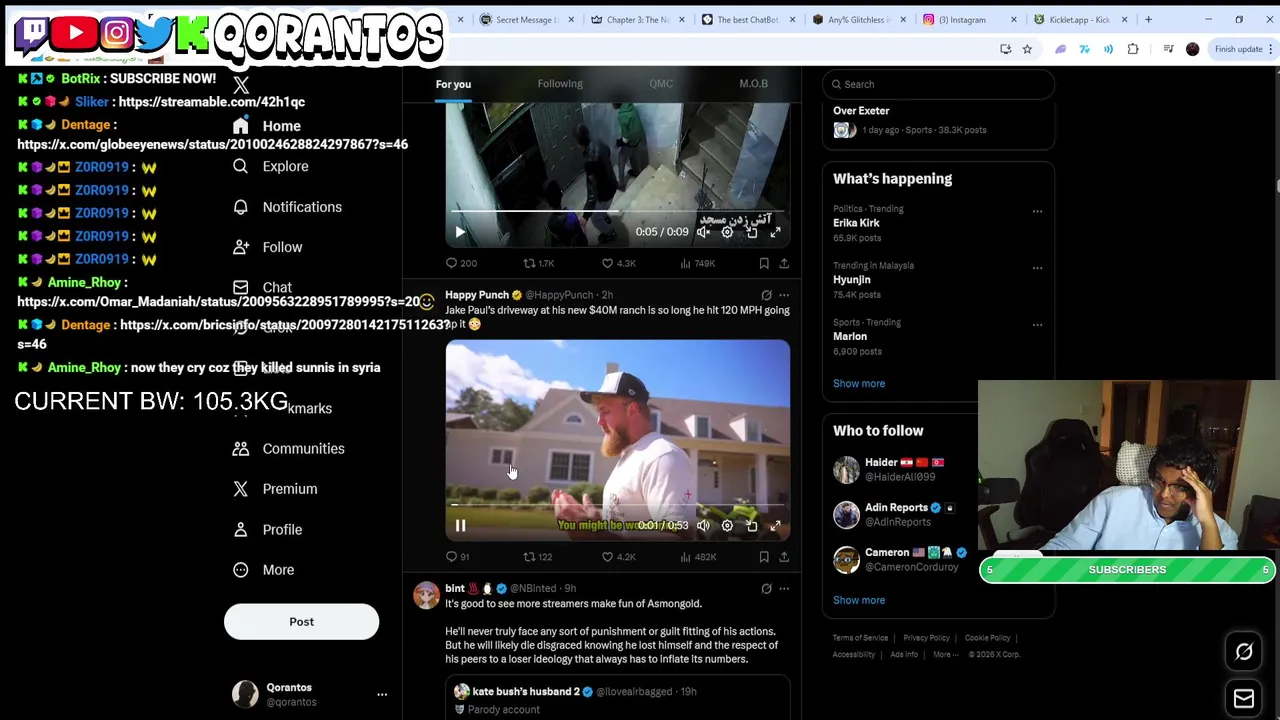Open the Follow people icon
This screenshot has height=720, width=1280.
tap(240, 247)
